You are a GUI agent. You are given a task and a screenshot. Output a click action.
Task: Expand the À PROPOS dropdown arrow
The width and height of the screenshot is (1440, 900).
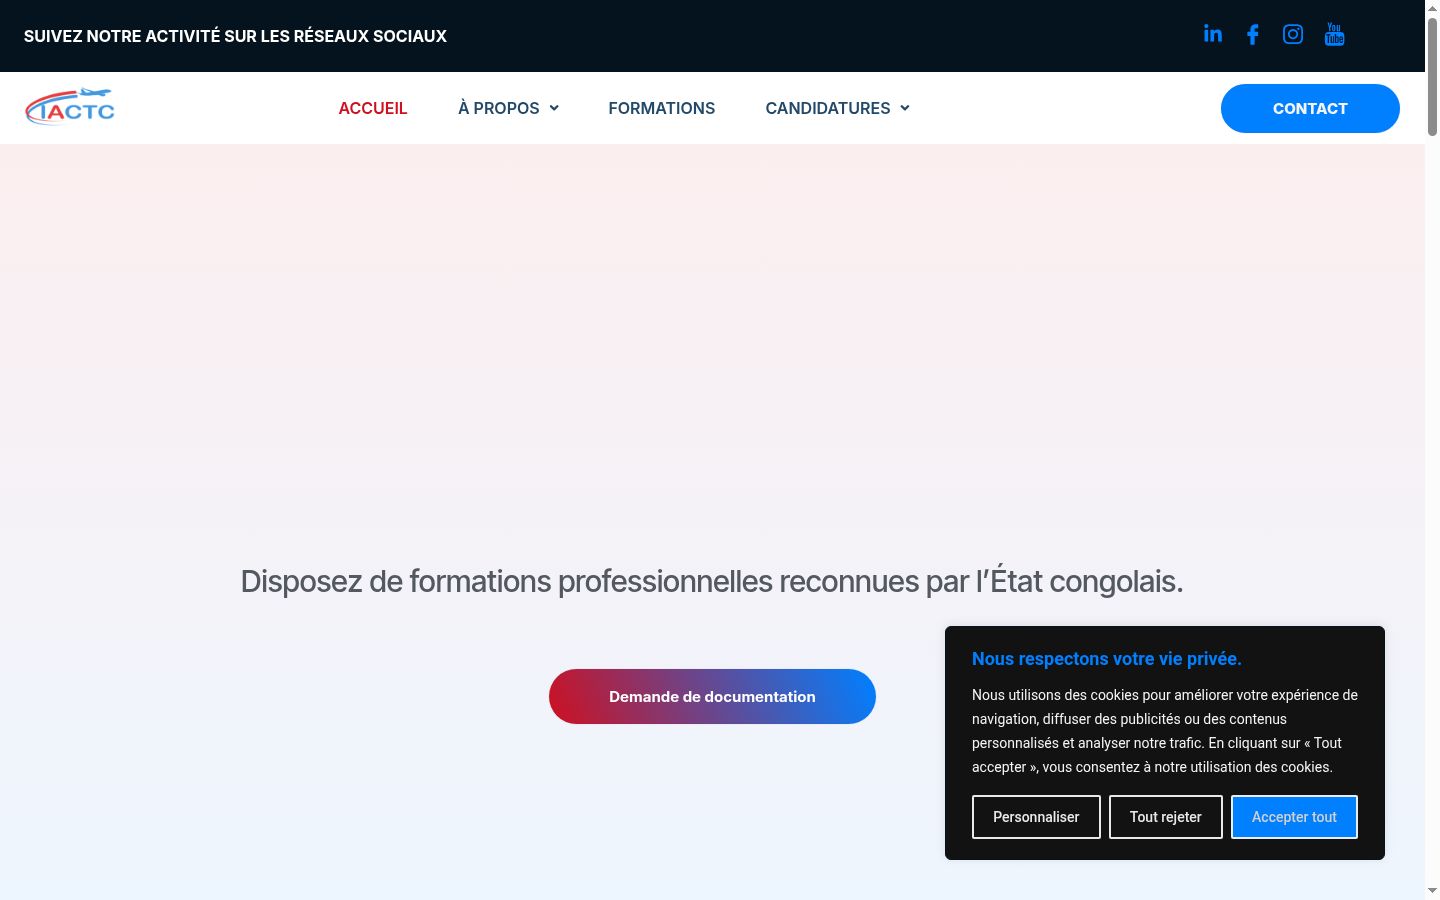pos(554,108)
